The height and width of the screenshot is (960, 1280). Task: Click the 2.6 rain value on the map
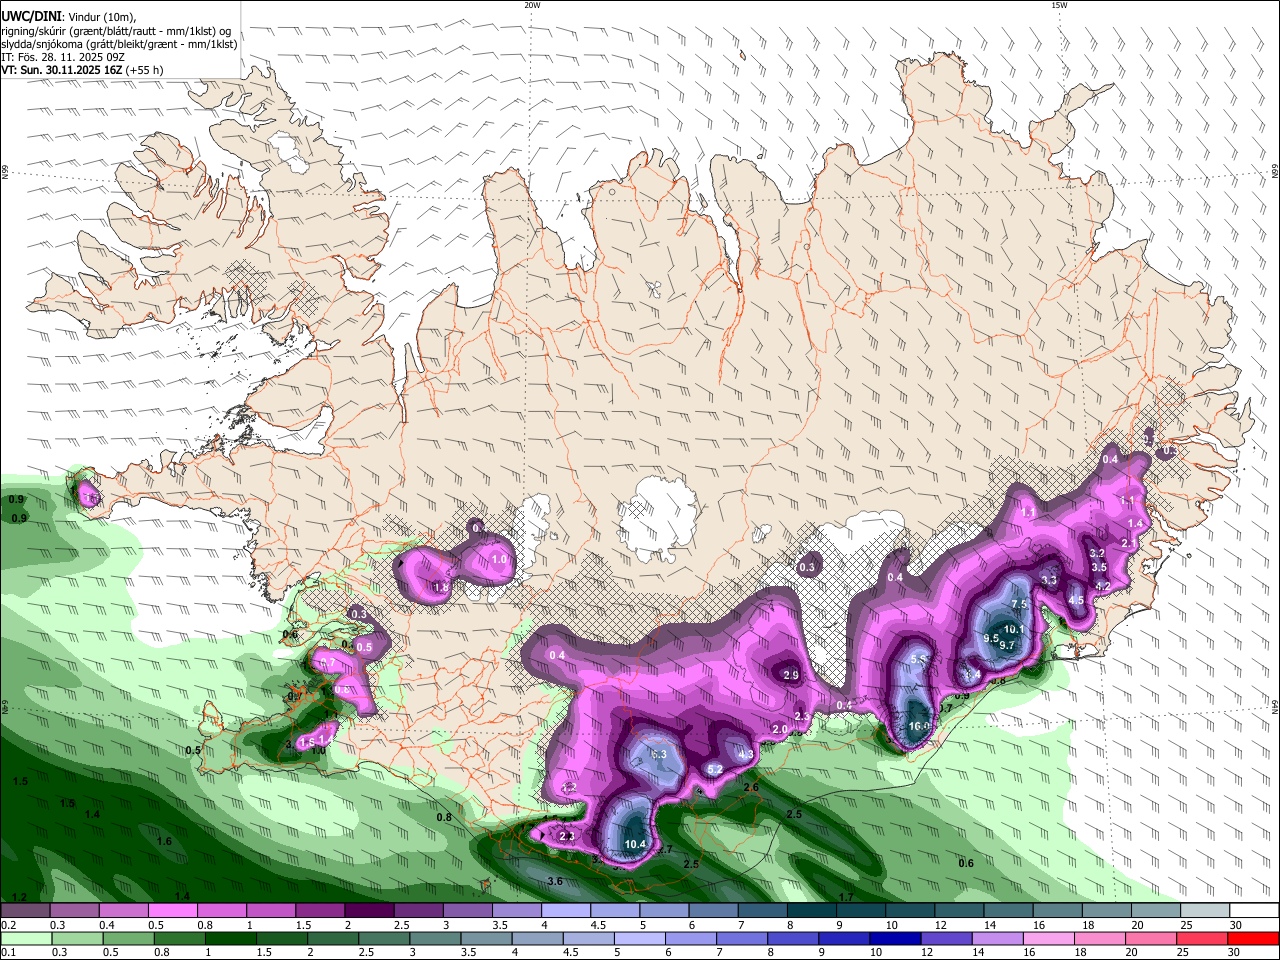[751, 787]
